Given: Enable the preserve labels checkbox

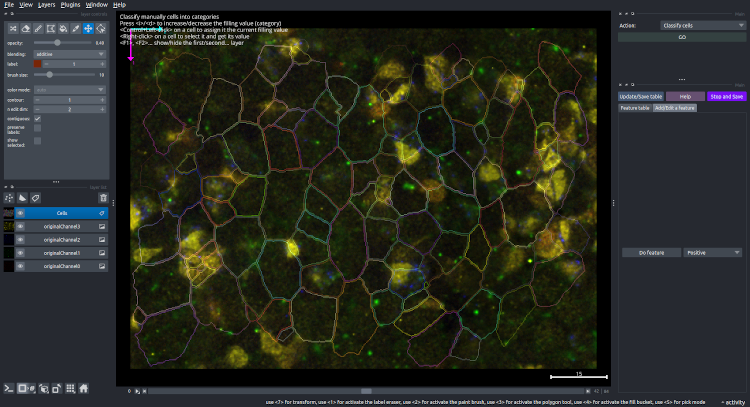Looking at the screenshot, I should [38, 129].
